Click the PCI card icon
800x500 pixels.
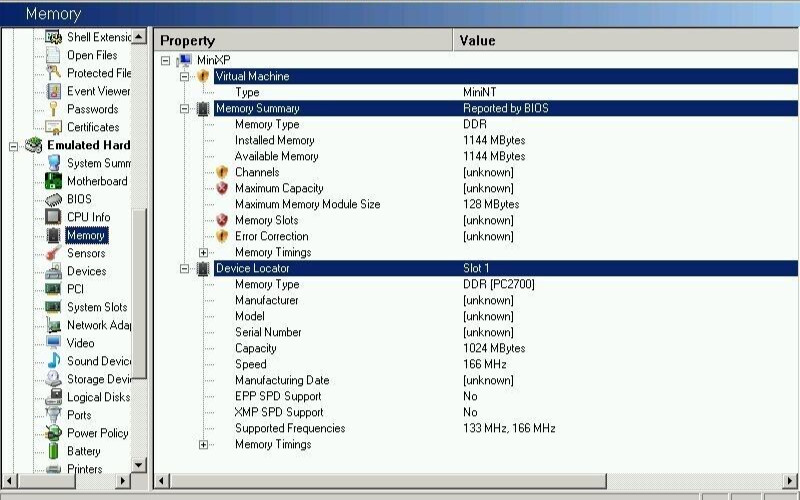point(53,289)
